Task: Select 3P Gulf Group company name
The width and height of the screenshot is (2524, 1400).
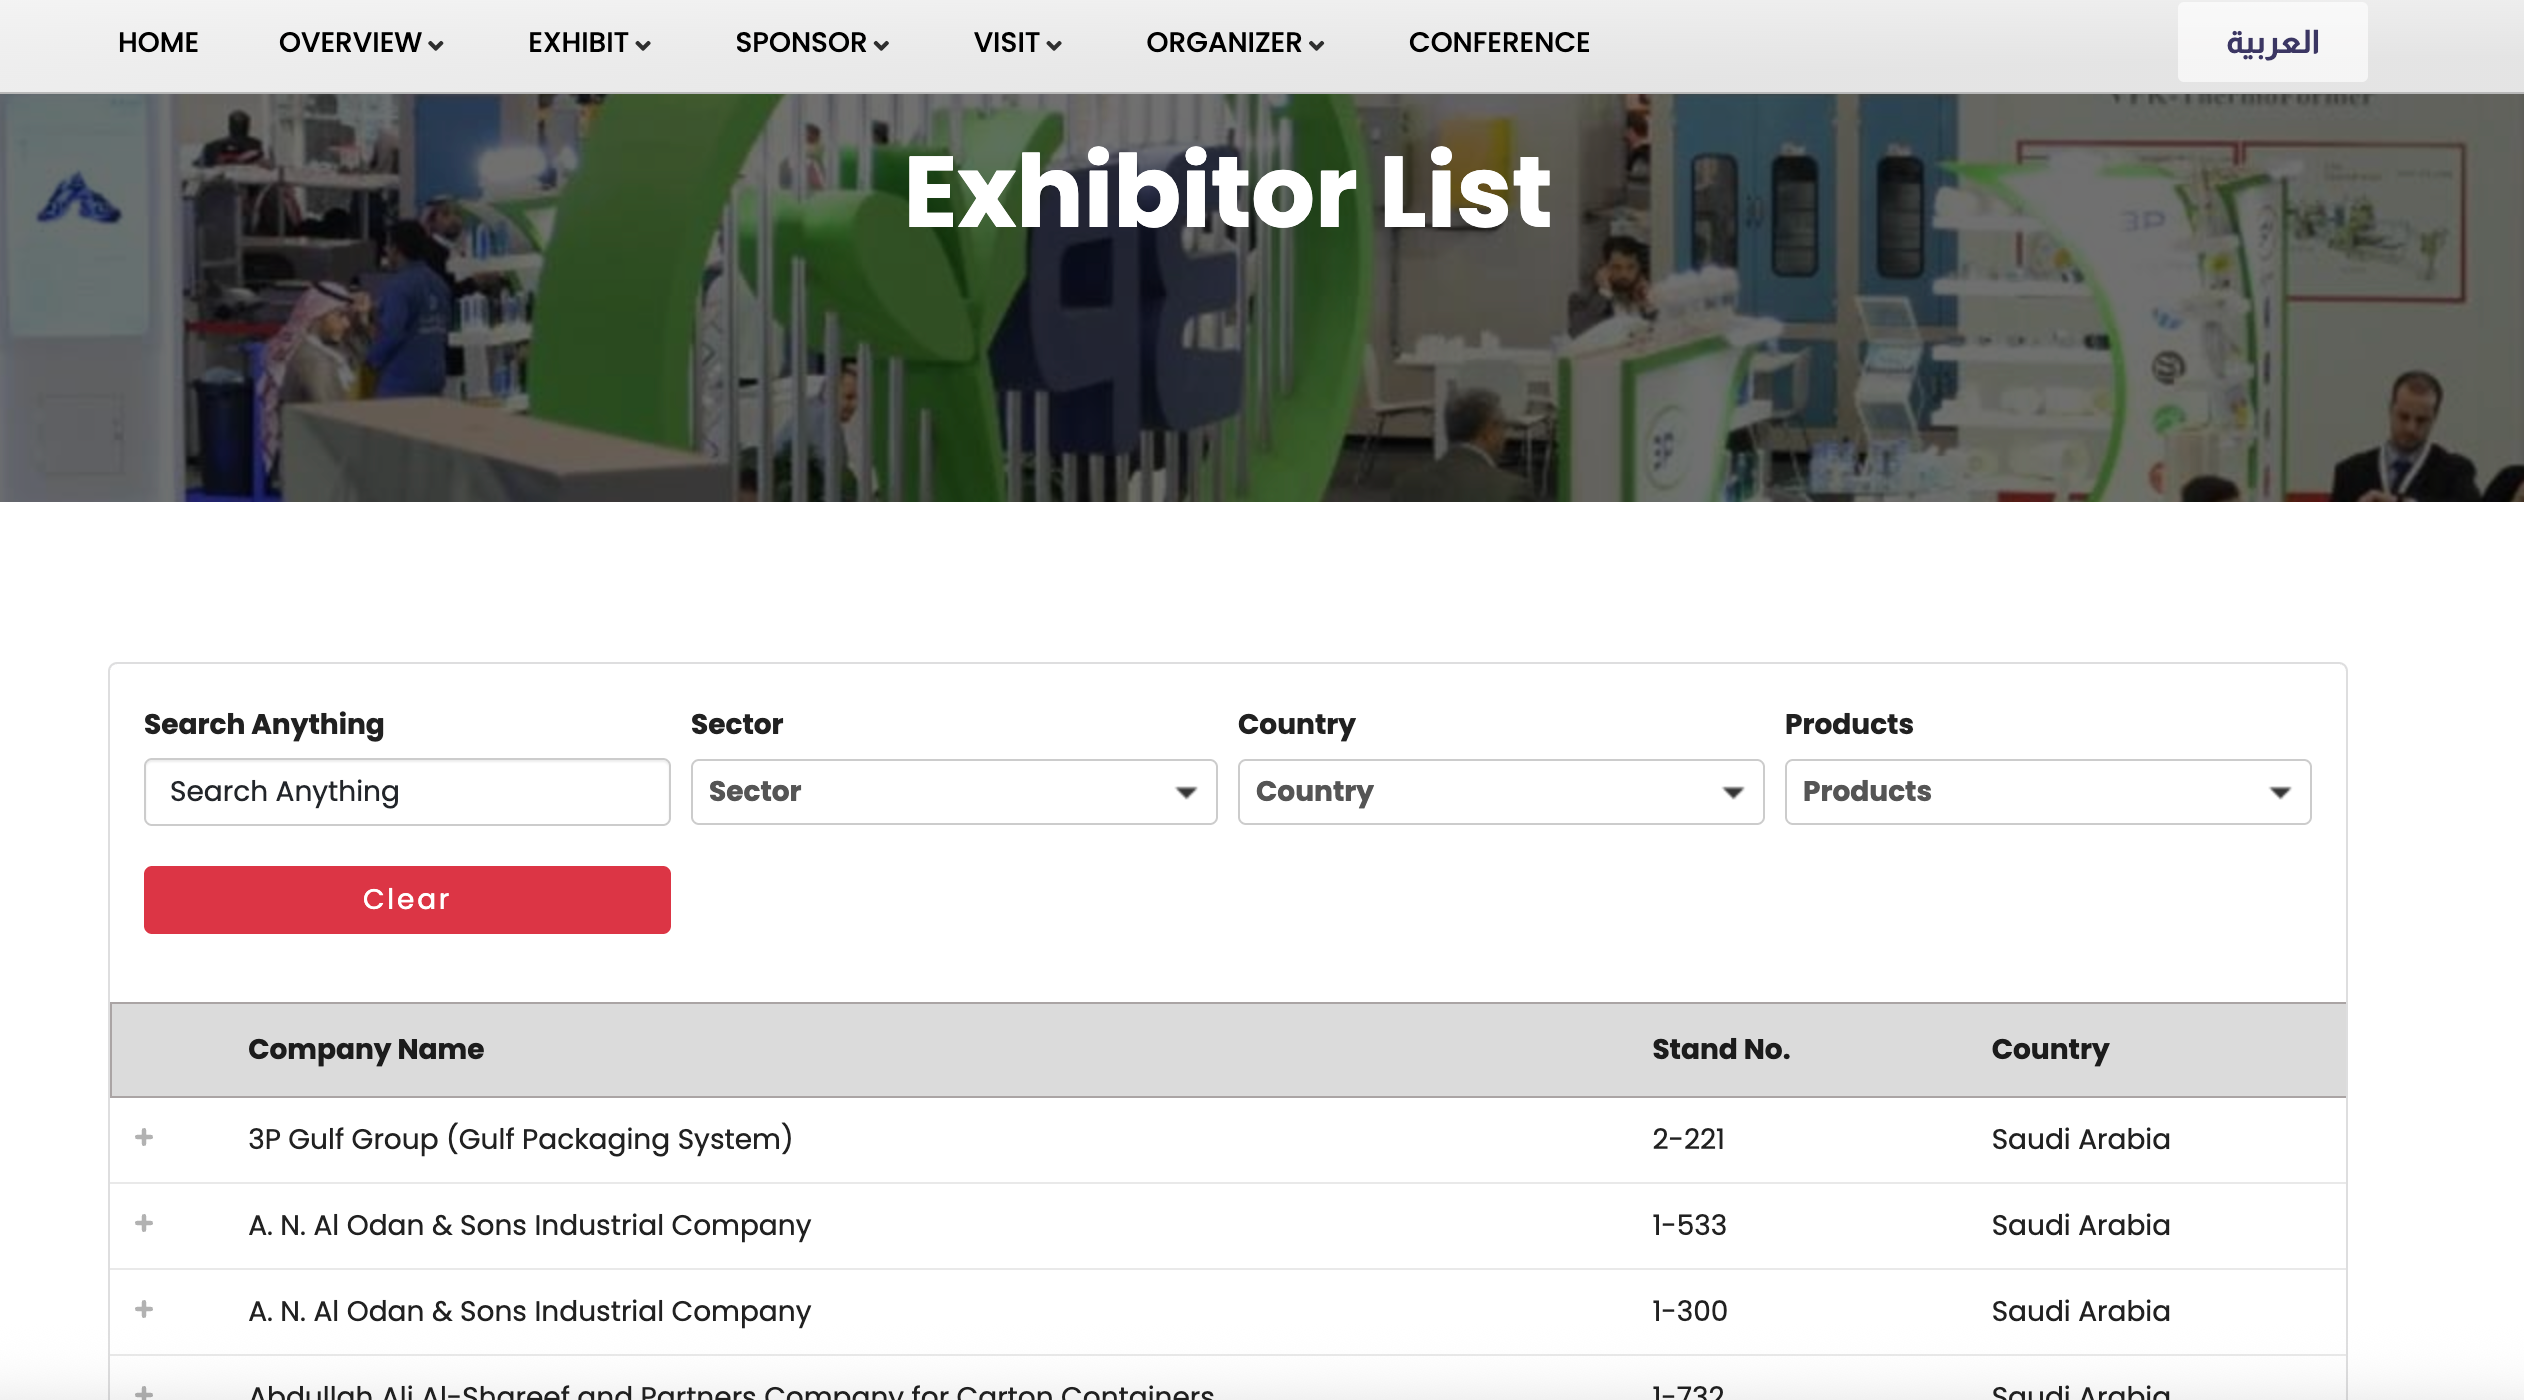Action: [520, 1139]
